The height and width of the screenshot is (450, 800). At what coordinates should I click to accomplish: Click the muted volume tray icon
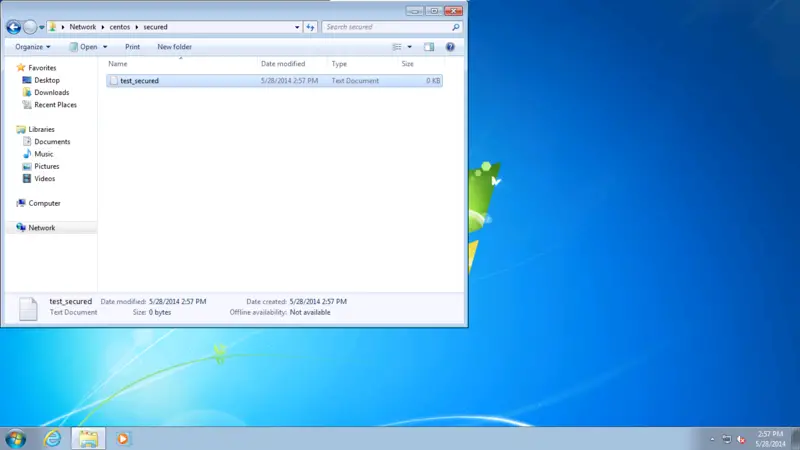click(741, 439)
